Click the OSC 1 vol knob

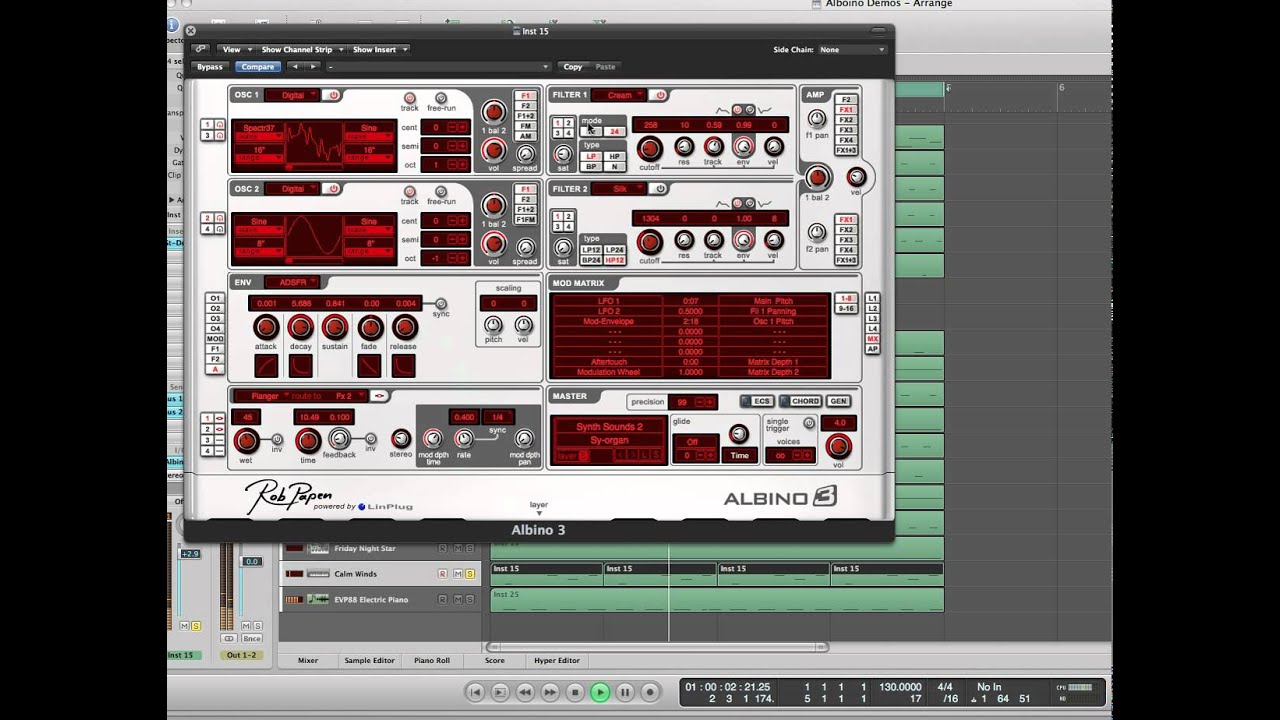click(493, 150)
